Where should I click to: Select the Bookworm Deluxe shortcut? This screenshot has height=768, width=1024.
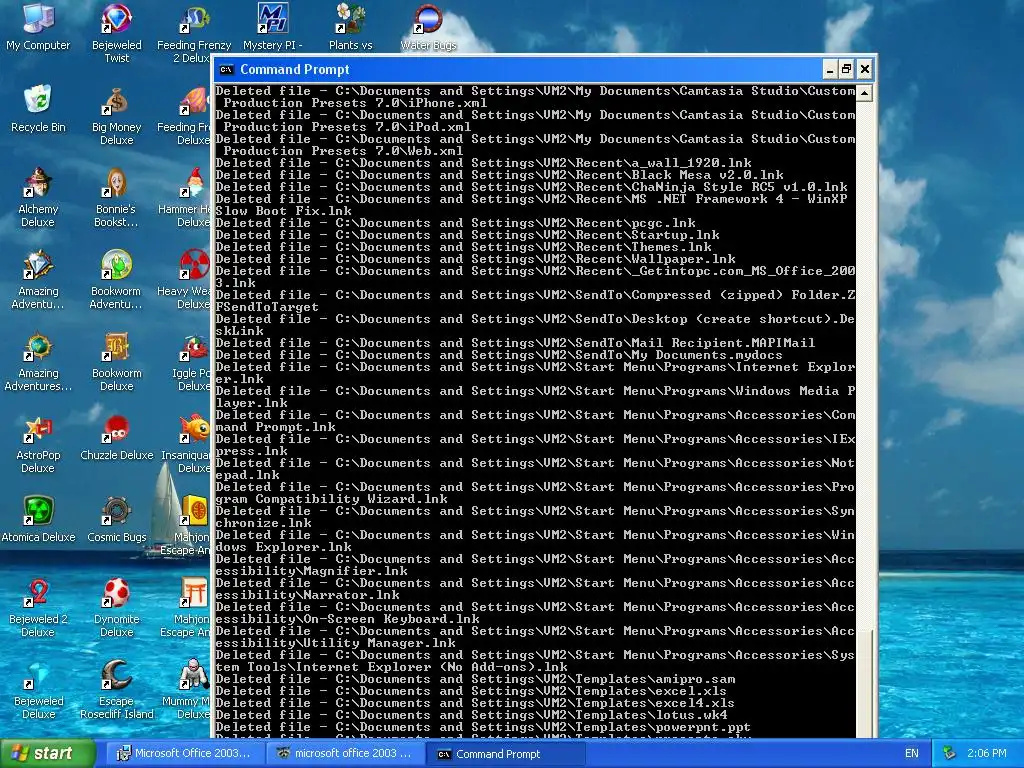tap(116, 362)
